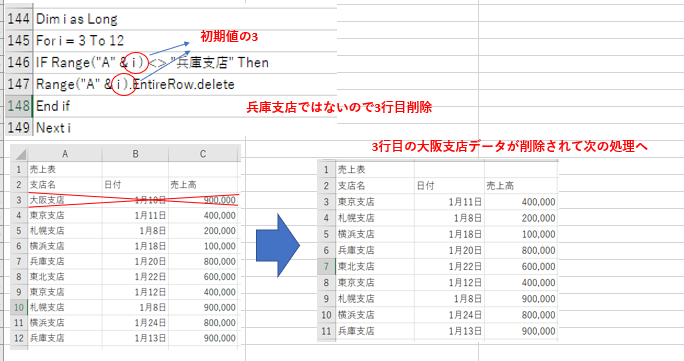Click the 600,000 sales cell in row 7
This screenshot has height=361, width=684.
point(521,266)
